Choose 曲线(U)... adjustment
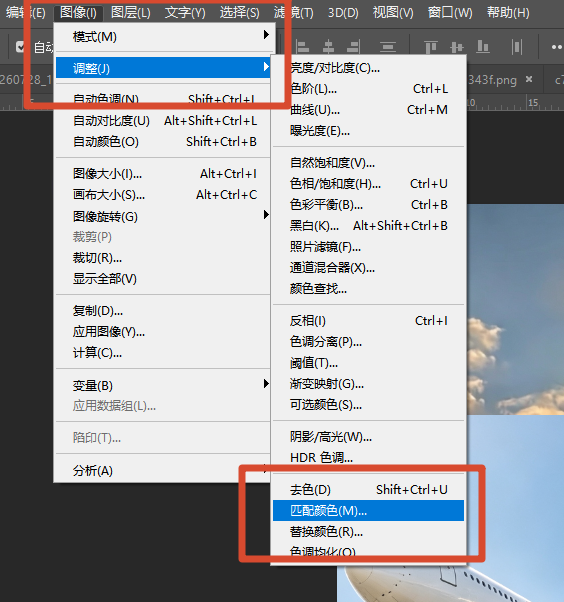Viewport: 564px width, 602px height. point(368,110)
